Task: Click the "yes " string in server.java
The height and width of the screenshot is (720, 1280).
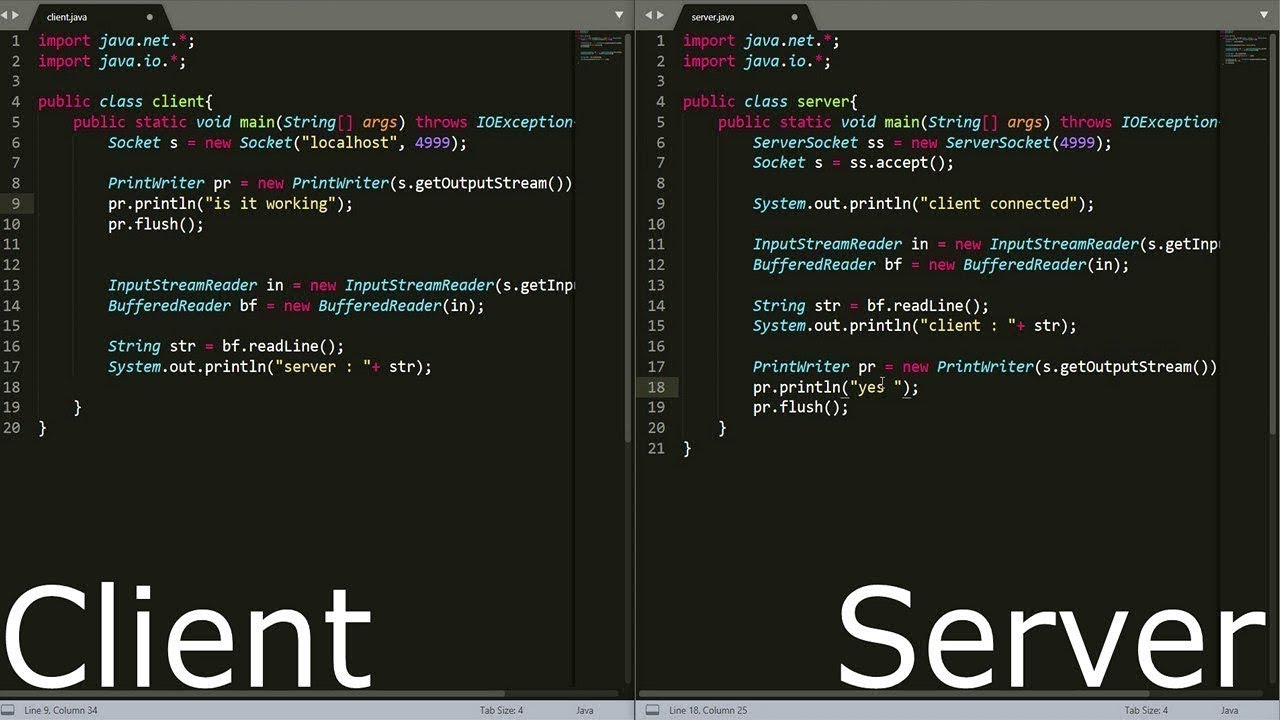Action: click(x=876, y=387)
